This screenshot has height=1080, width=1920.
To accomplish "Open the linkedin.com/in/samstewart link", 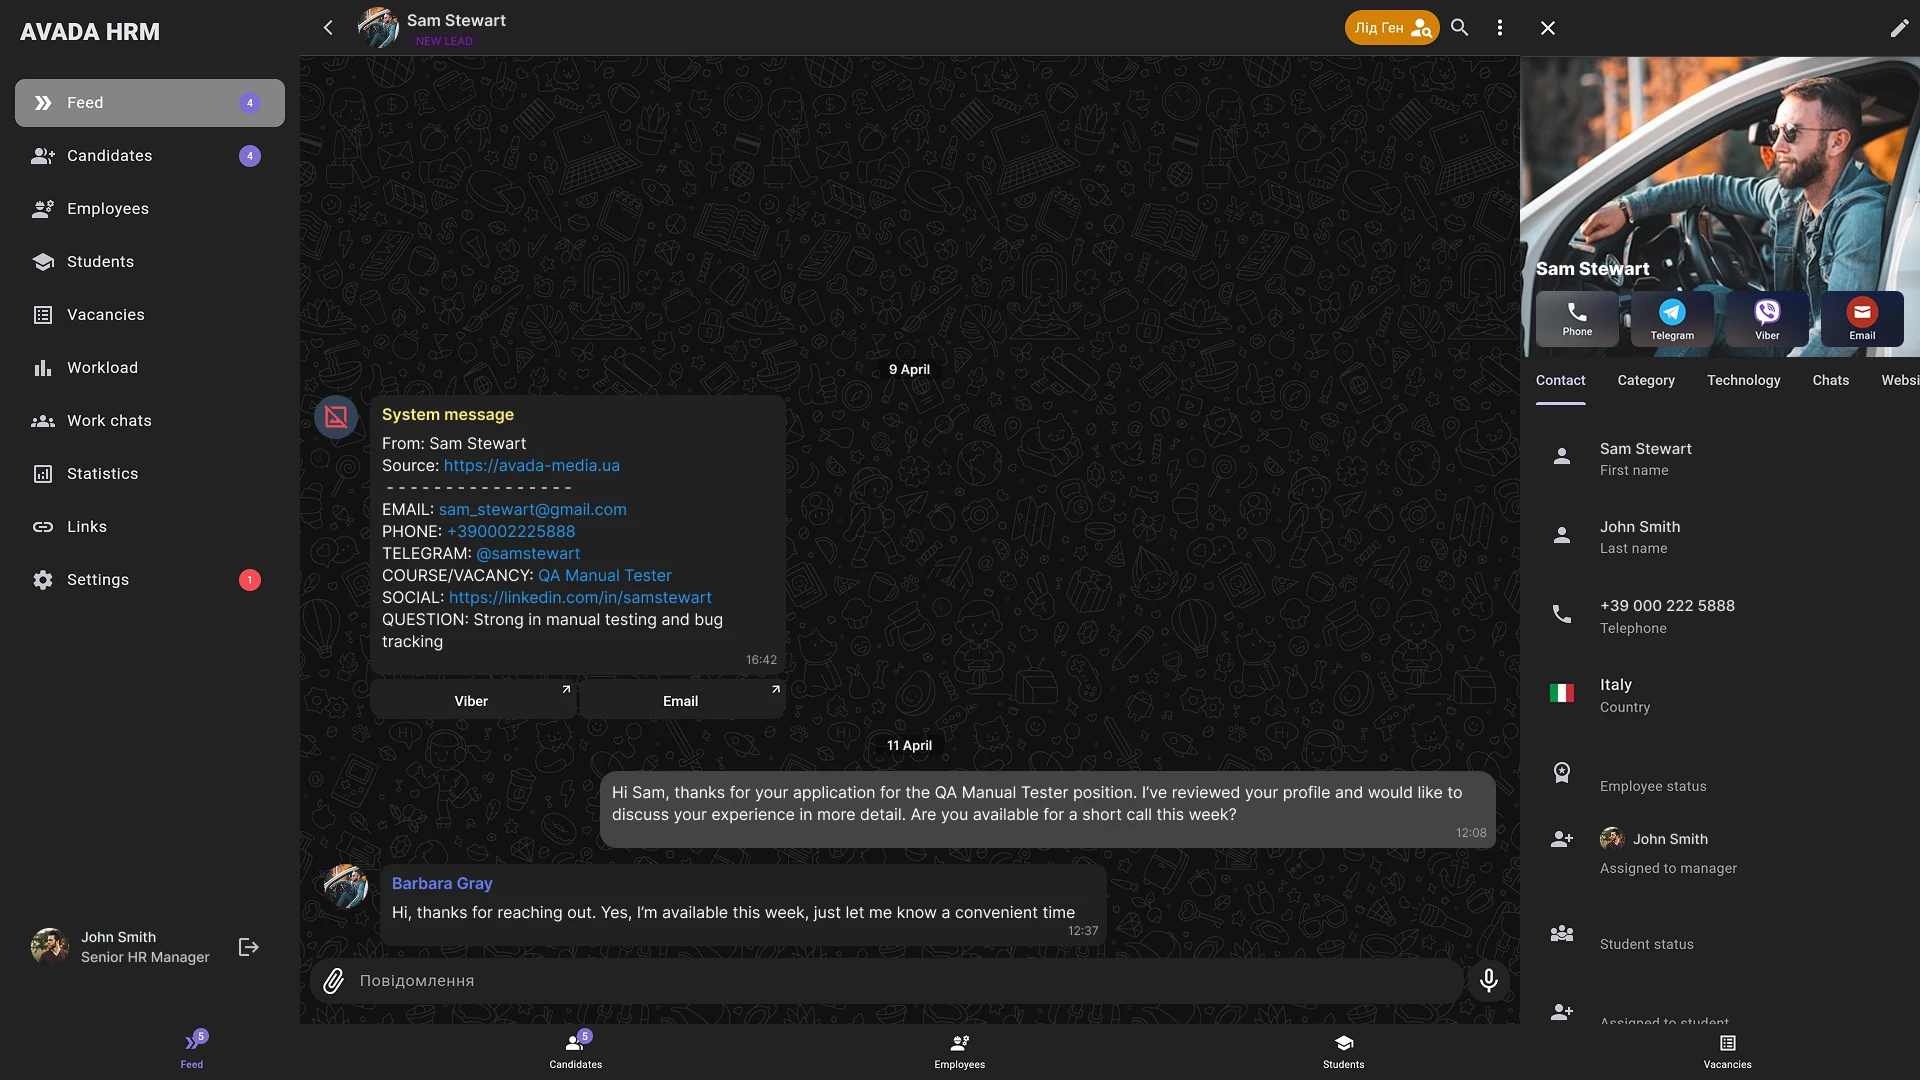I will 580,597.
